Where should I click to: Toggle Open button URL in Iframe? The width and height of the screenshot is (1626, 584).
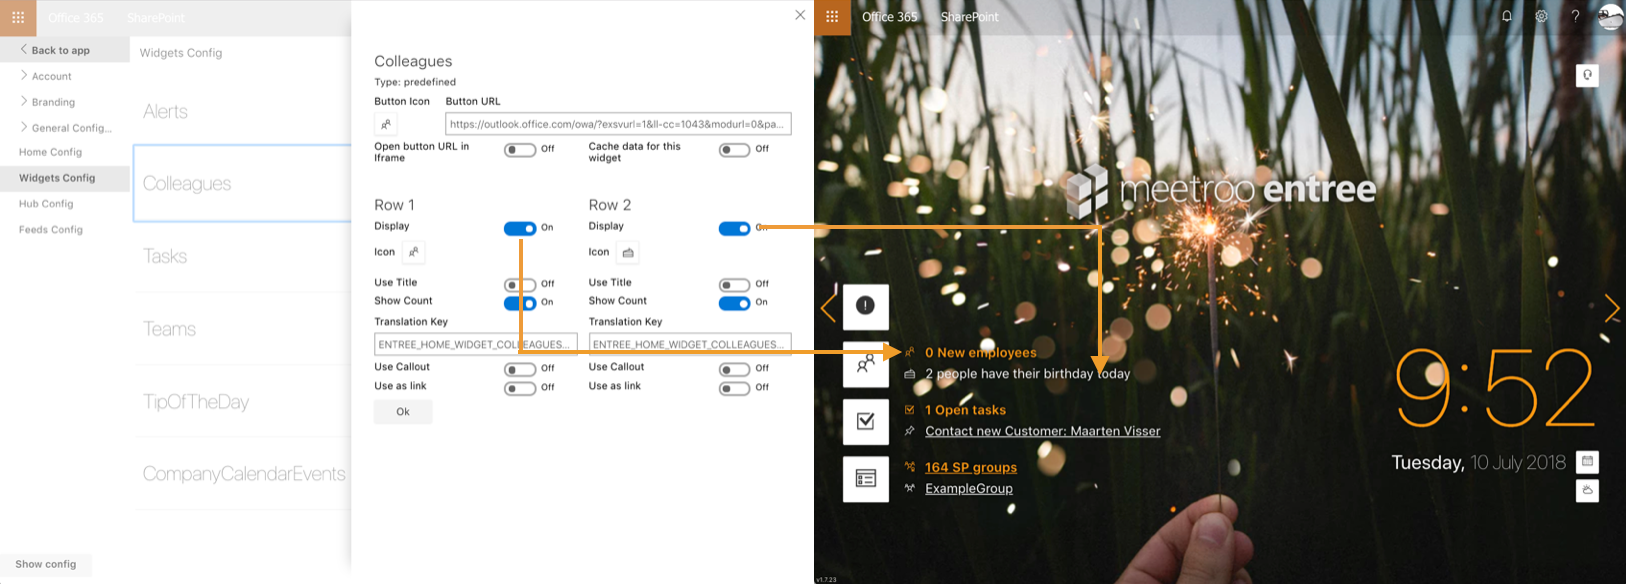click(520, 150)
